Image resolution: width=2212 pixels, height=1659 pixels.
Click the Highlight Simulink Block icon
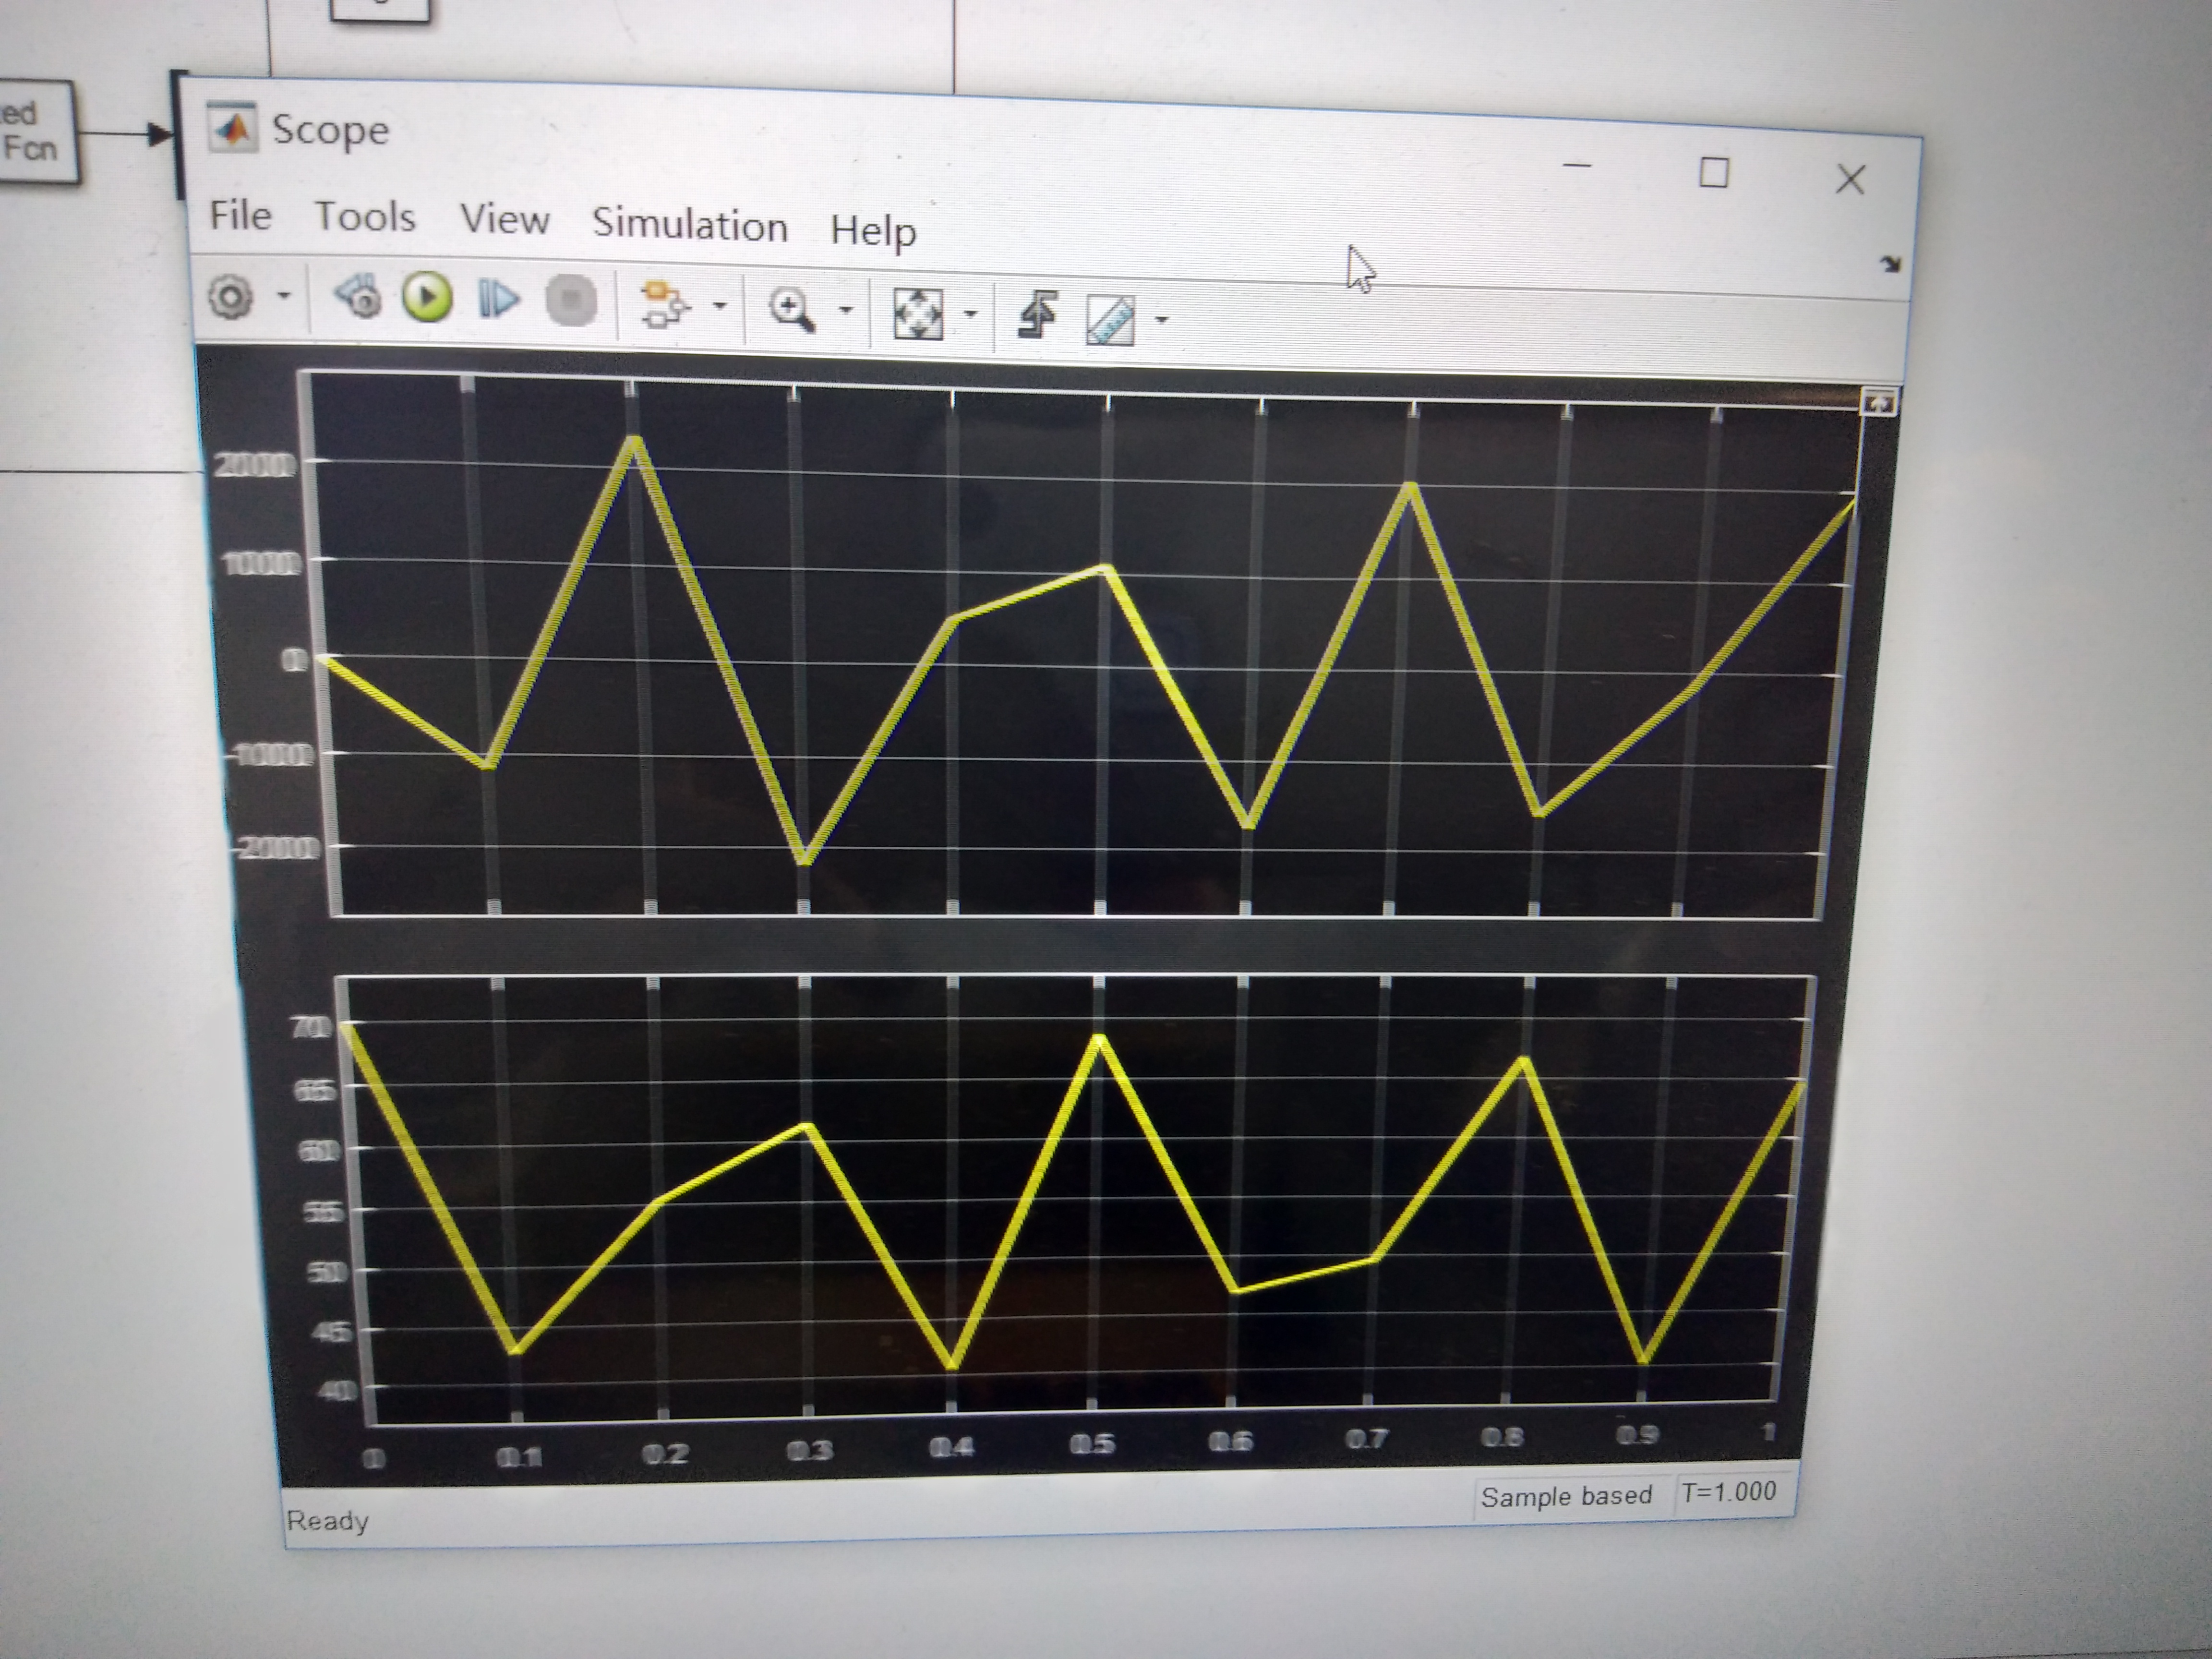[663, 304]
